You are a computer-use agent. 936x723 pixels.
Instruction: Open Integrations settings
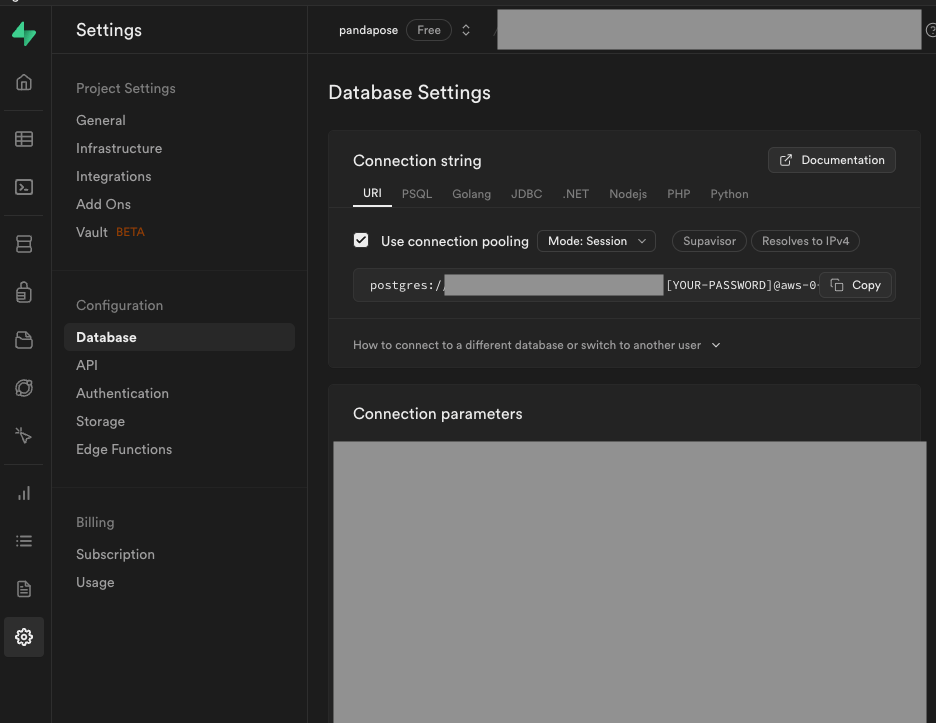tap(113, 176)
